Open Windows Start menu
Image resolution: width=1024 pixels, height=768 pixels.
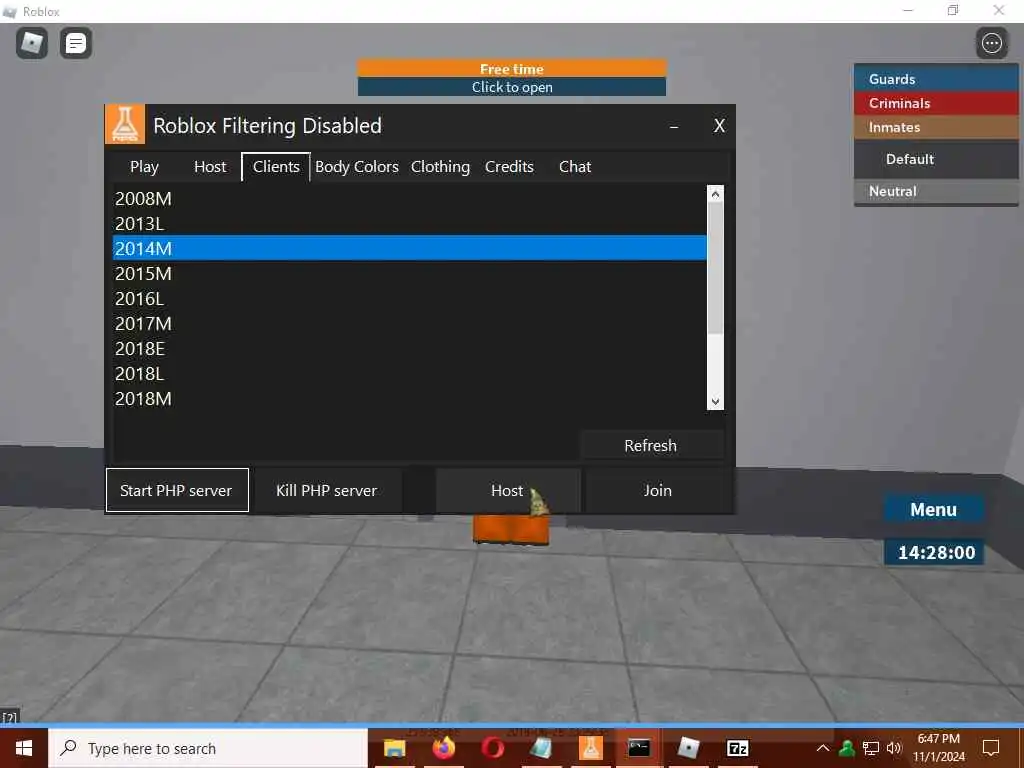[x=24, y=748]
